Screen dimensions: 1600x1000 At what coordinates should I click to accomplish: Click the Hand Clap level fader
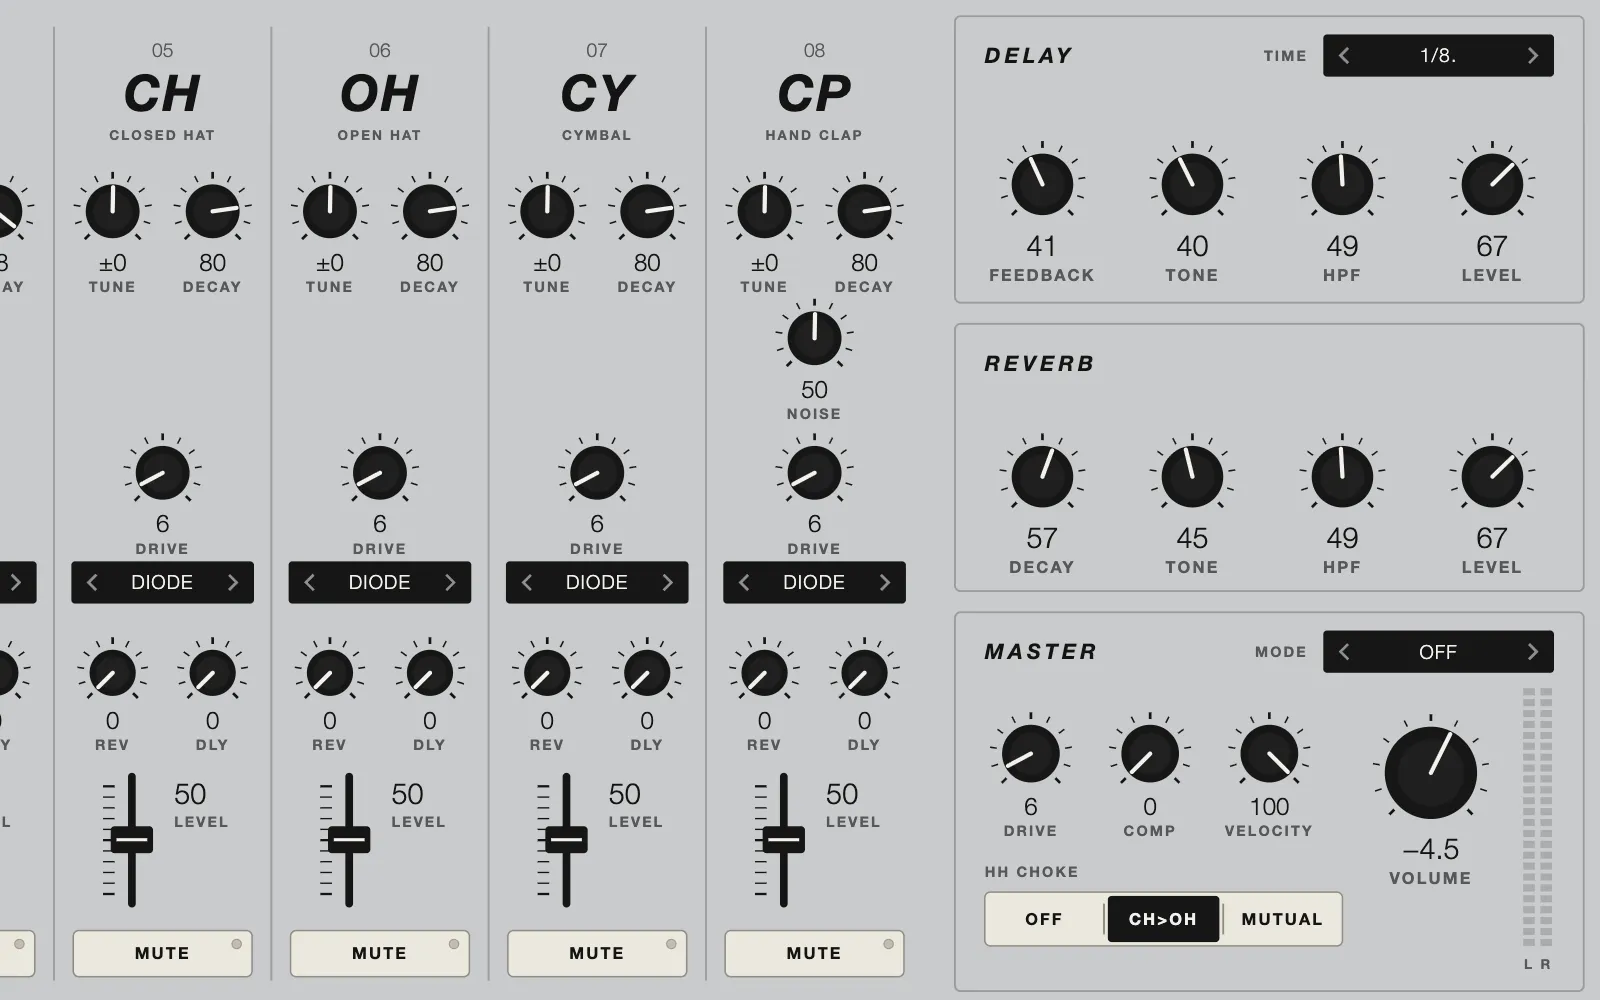tap(783, 839)
